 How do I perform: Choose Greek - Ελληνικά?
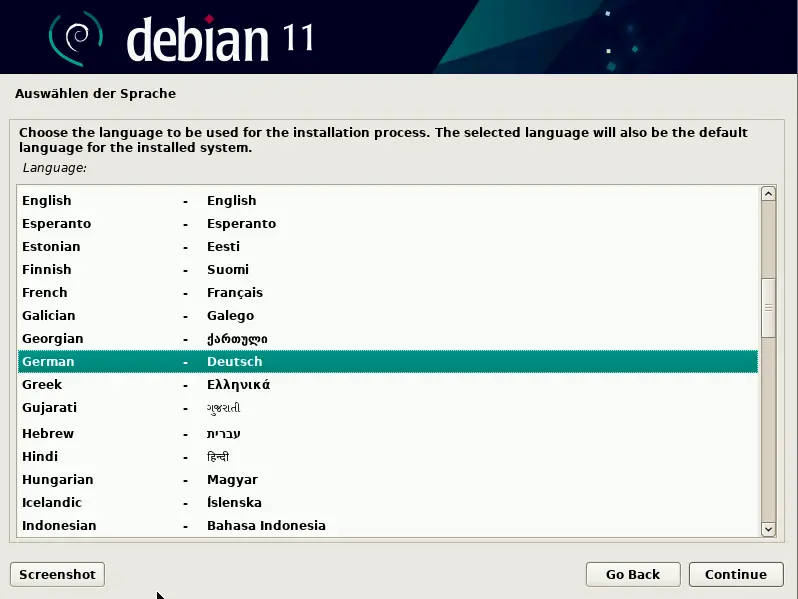coord(388,384)
